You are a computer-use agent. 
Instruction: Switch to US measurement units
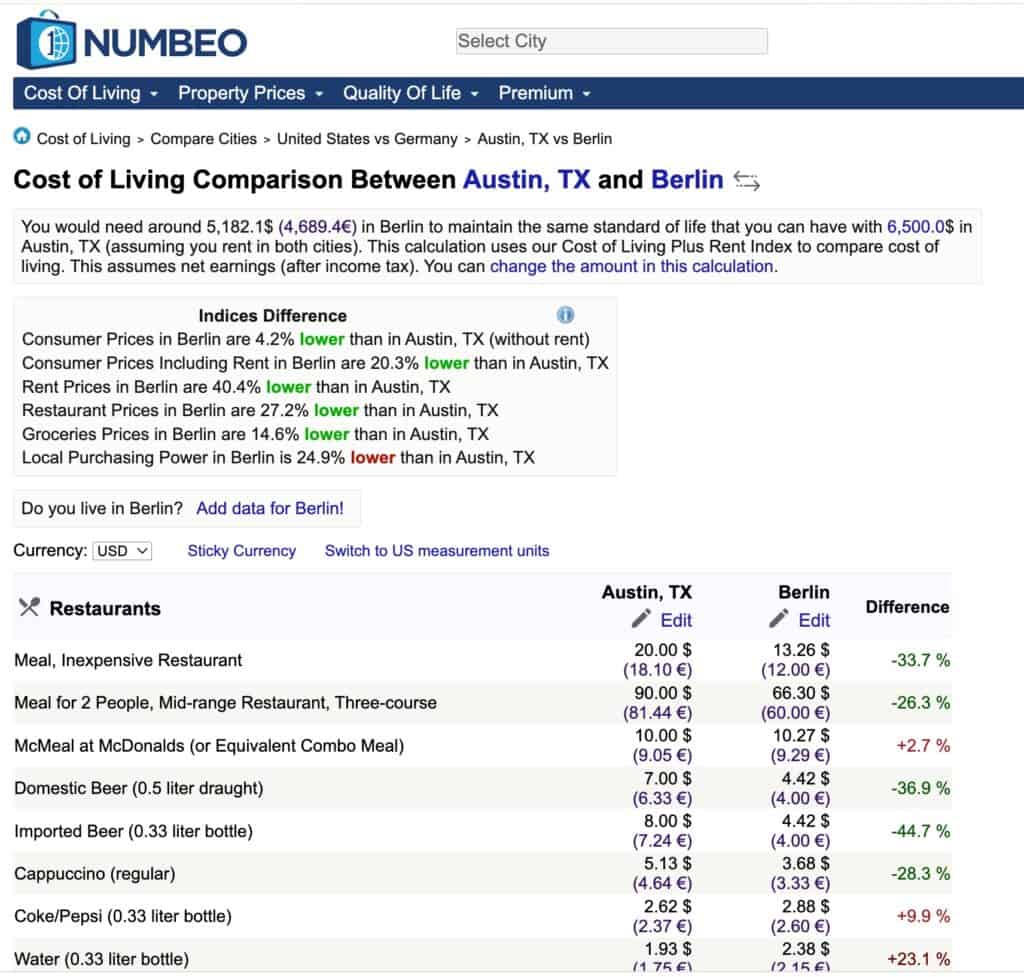pyautogui.click(x=436, y=551)
